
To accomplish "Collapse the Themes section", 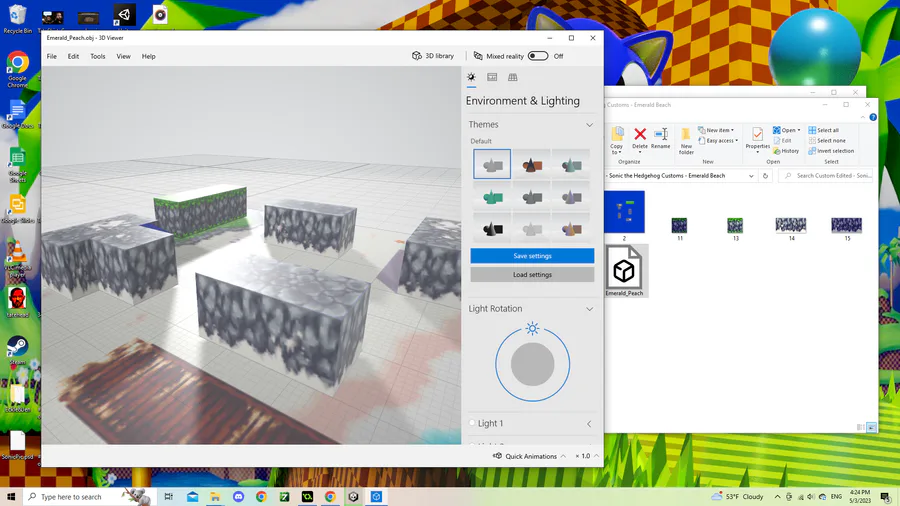I will 589,124.
